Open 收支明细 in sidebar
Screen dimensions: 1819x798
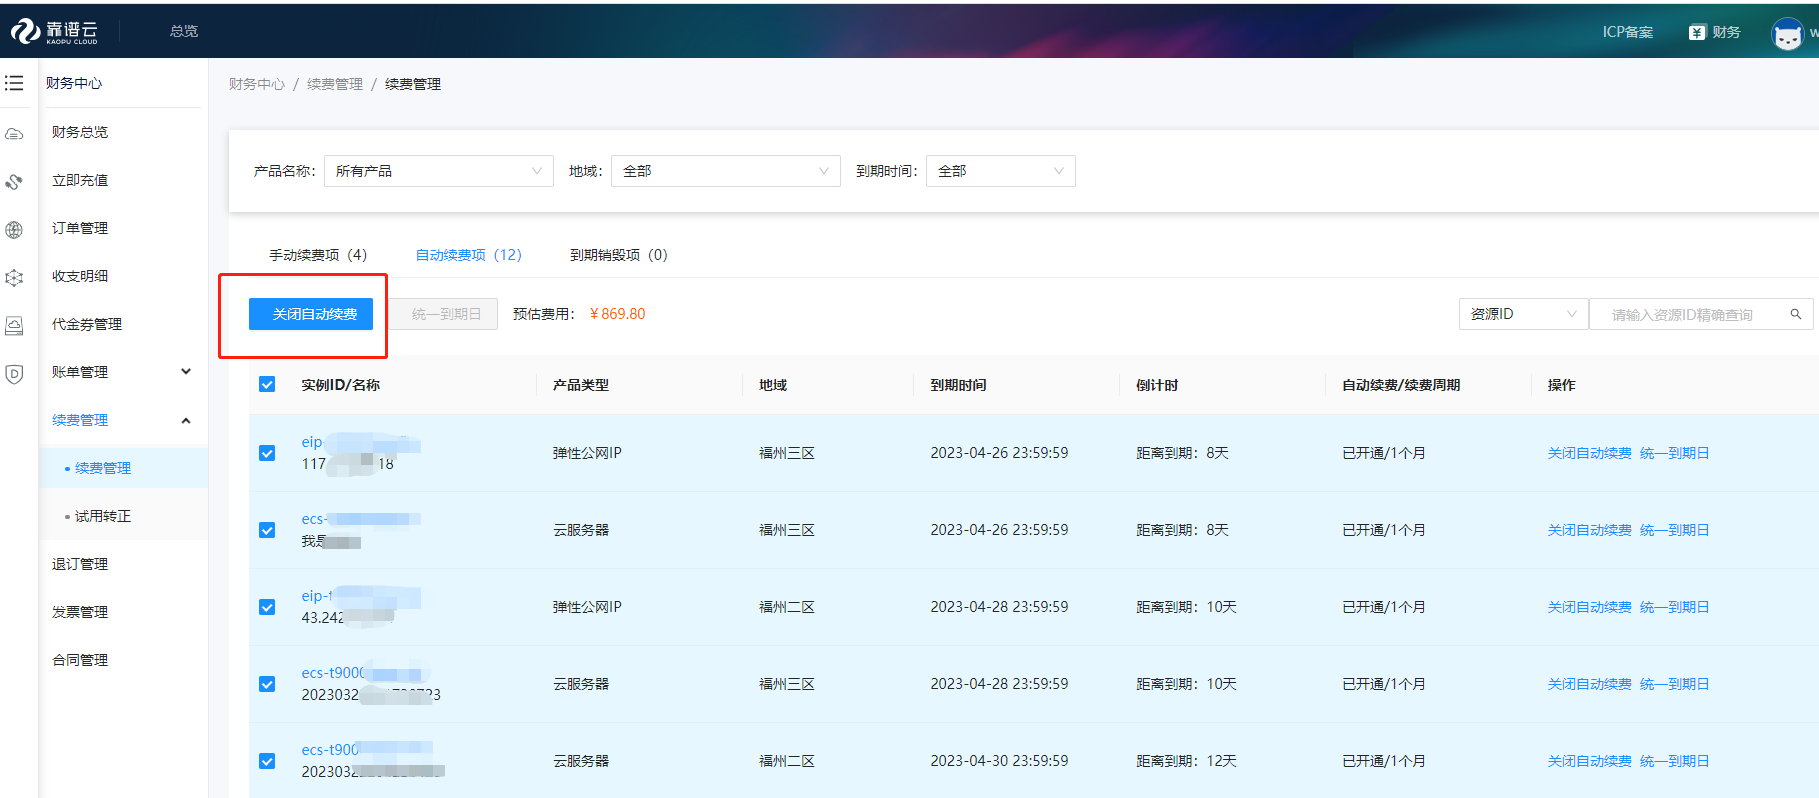80,276
